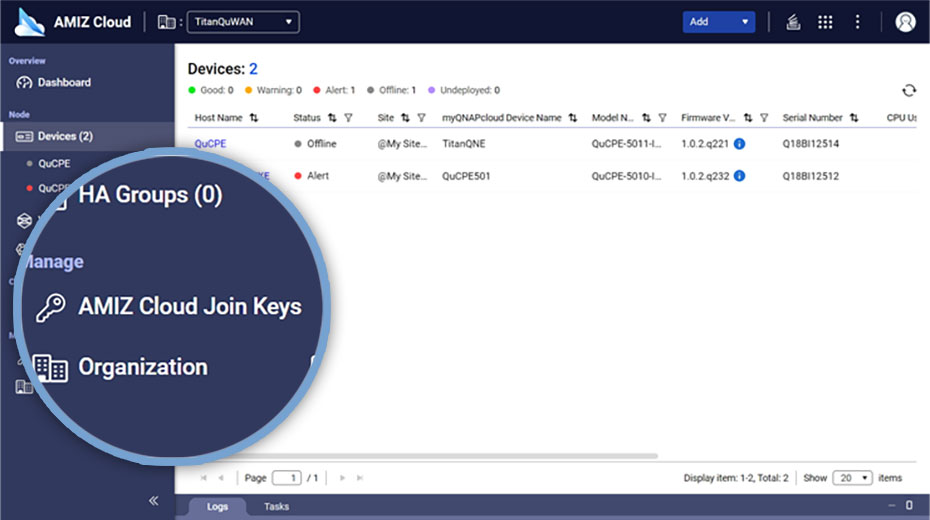Click the page number input field

click(x=287, y=478)
